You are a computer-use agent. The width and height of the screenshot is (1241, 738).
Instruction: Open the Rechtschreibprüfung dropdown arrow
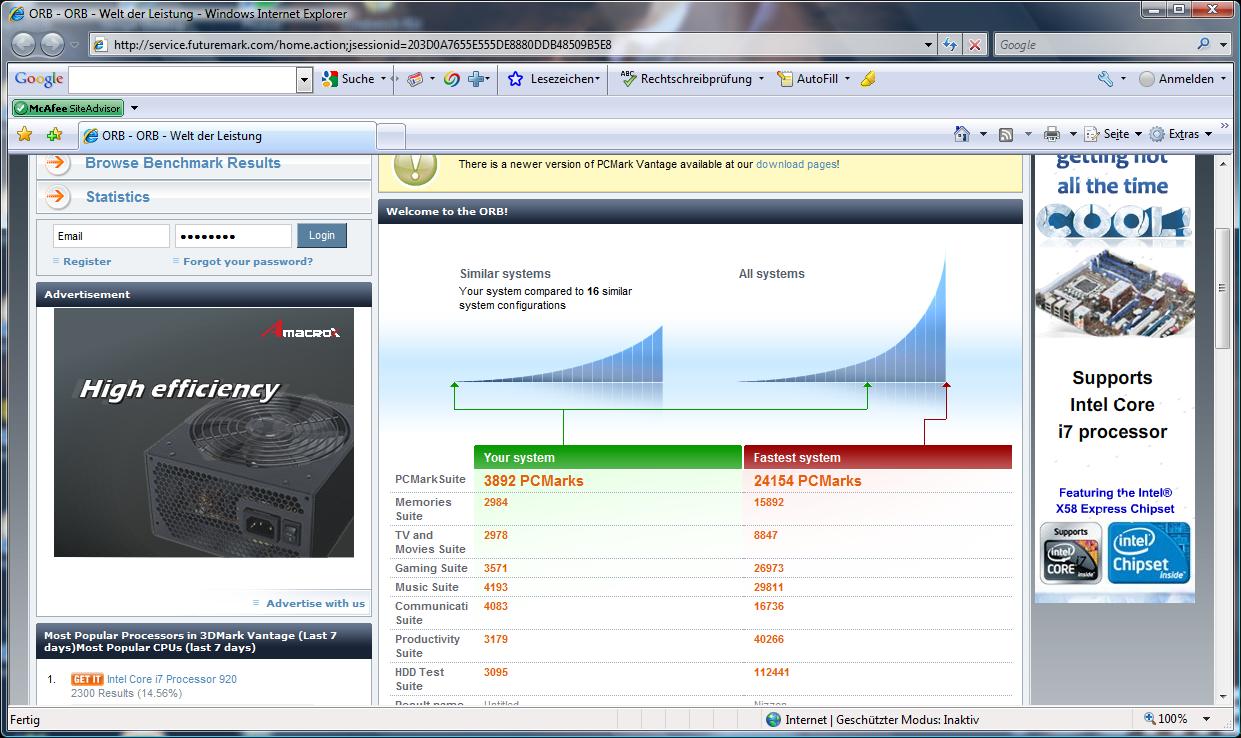click(x=761, y=79)
